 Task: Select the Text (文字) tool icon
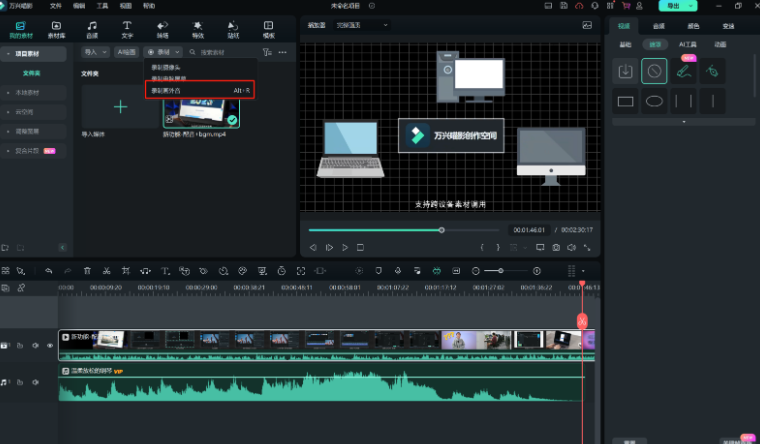127,28
